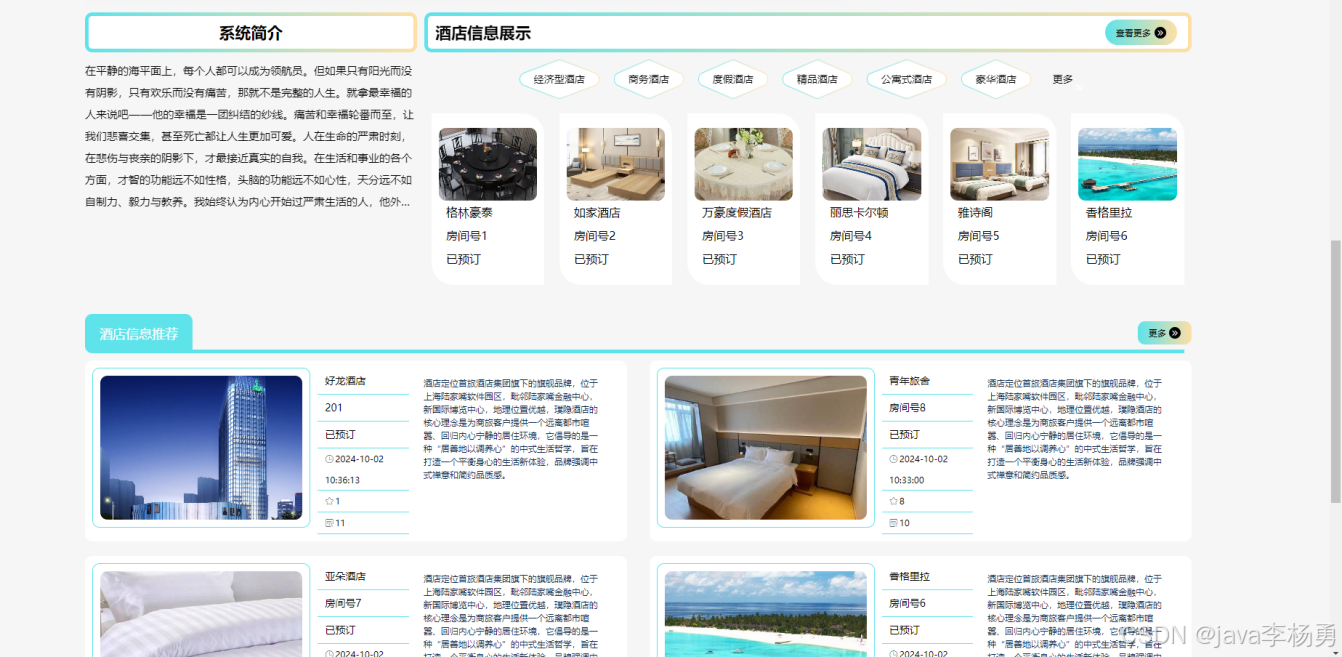Toggle the 公寓式酒店 category filter

tap(906, 79)
